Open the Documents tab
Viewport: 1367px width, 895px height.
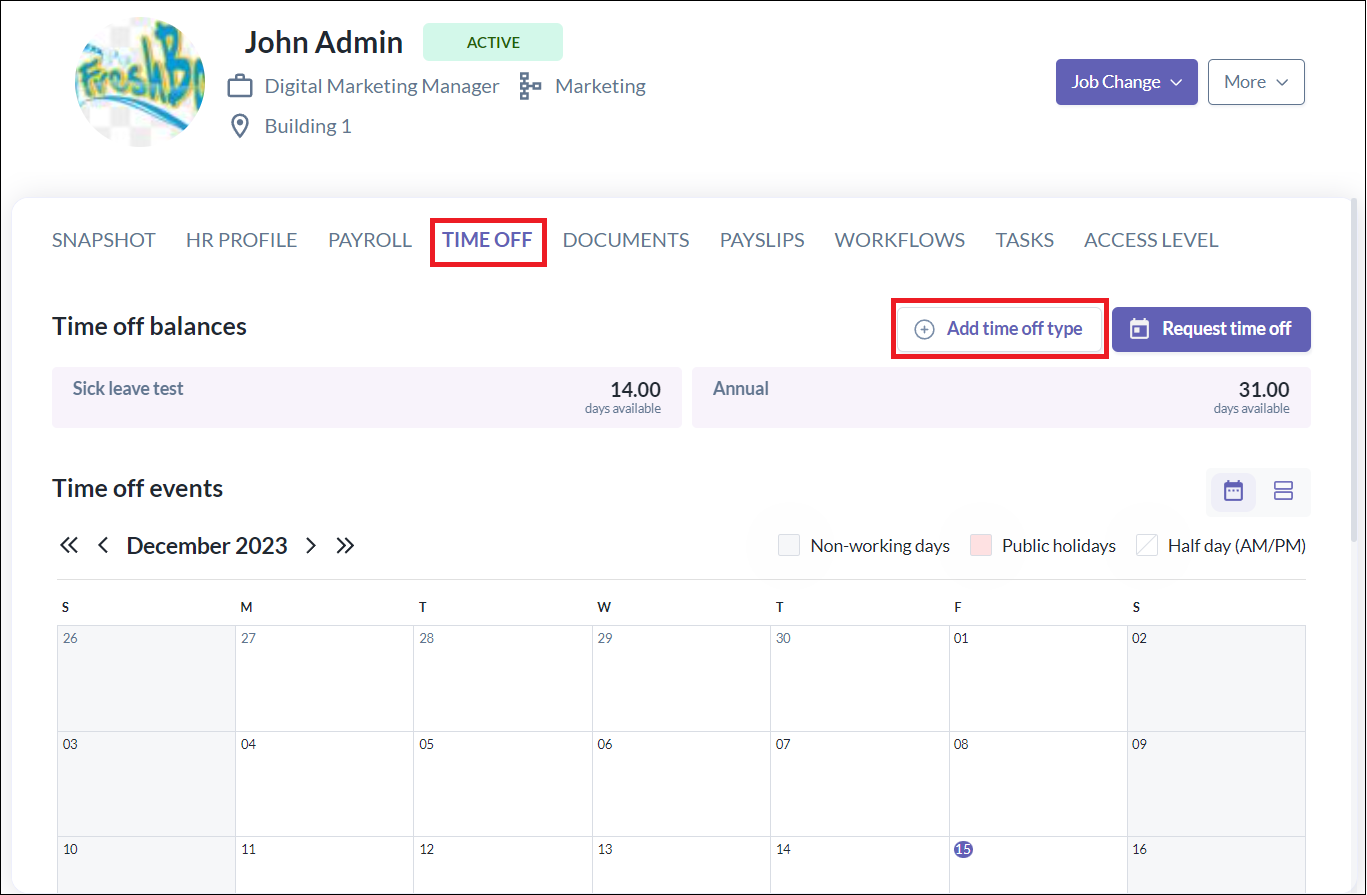tap(626, 240)
